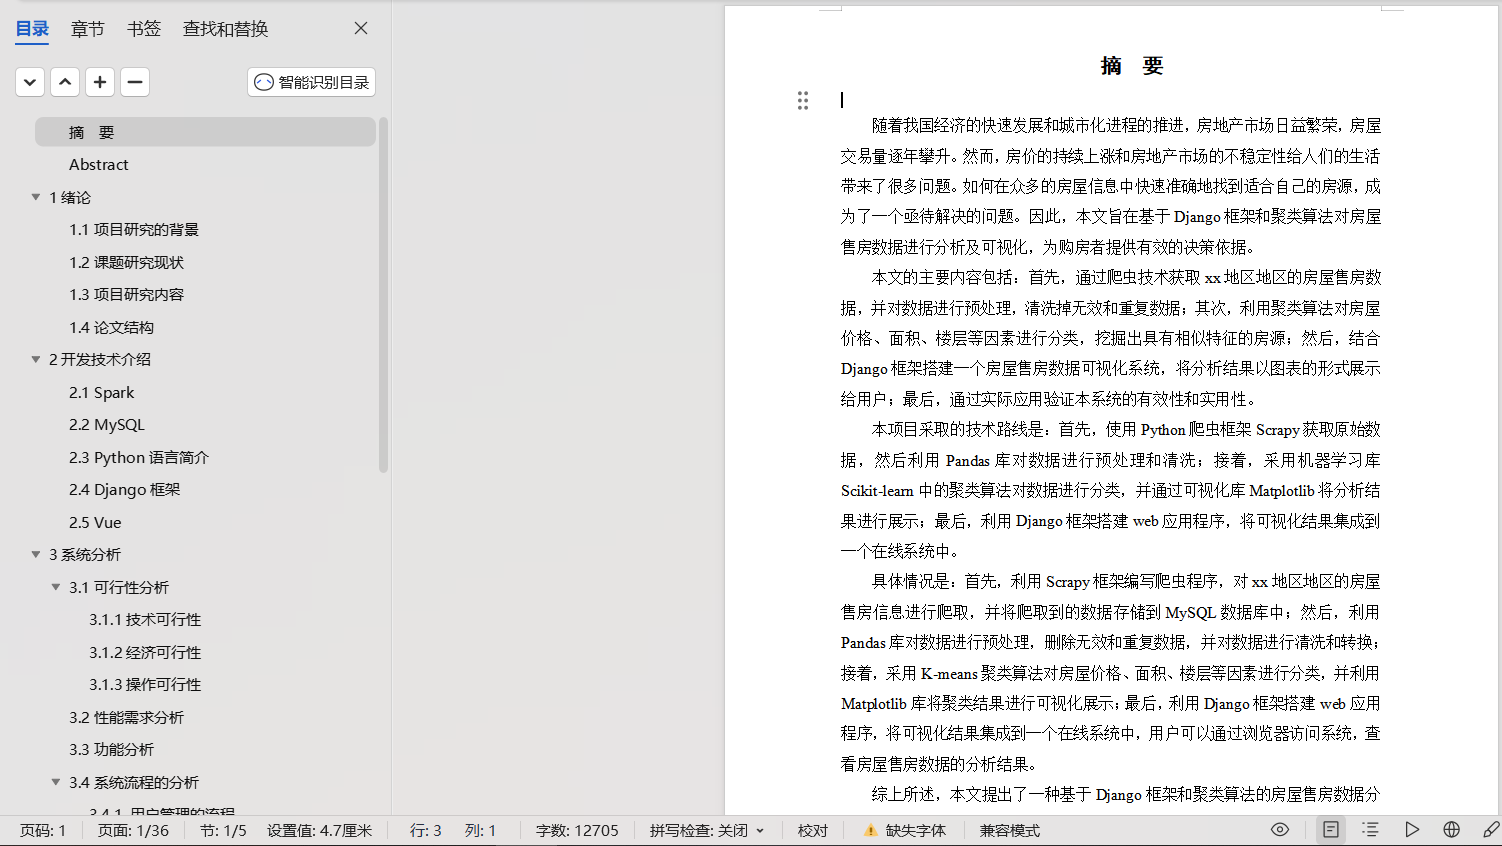Collapse the 2 开发技术介绍 section

(x=36, y=360)
